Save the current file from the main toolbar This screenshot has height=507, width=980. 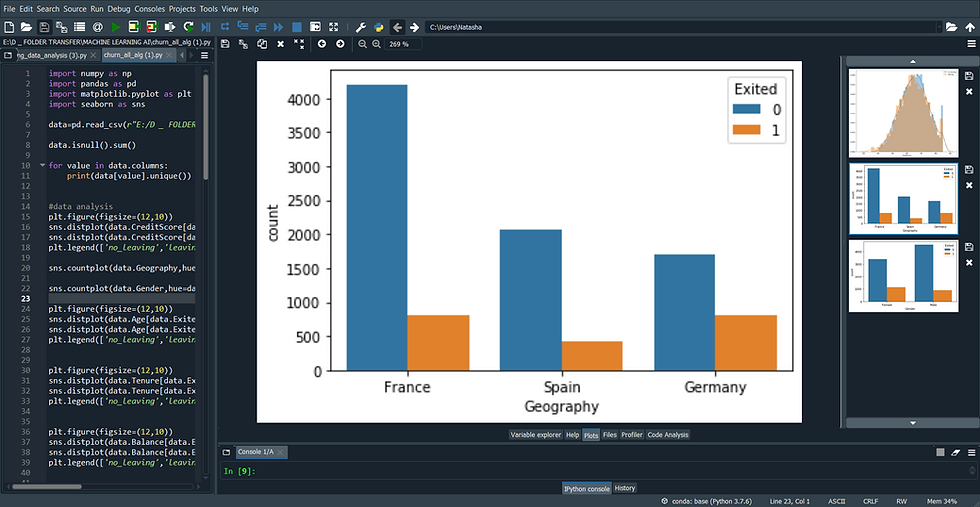tap(44, 27)
